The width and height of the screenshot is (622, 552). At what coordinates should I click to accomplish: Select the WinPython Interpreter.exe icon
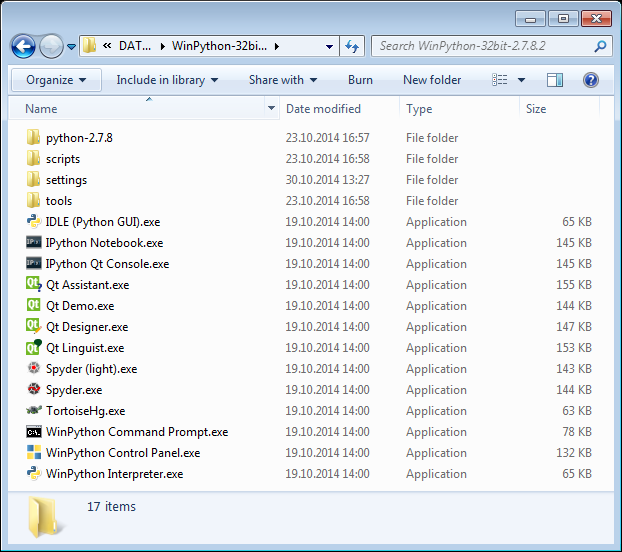click(34, 473)
